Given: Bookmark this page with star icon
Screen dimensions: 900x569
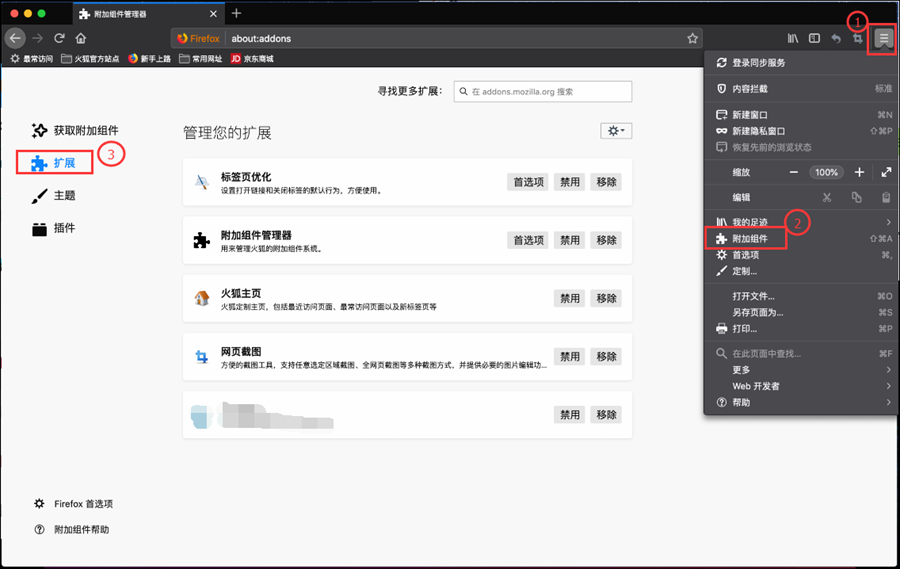Looking at the screenshot, I should (692, 38).
